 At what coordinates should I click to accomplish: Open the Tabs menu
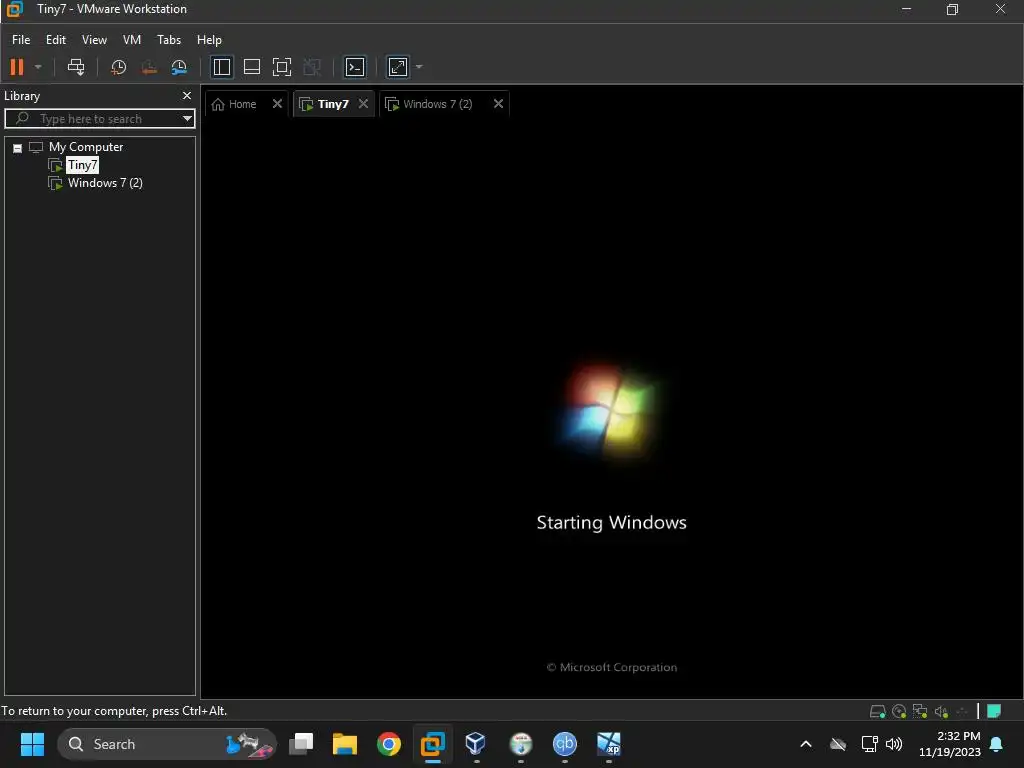tap(169, 40)
